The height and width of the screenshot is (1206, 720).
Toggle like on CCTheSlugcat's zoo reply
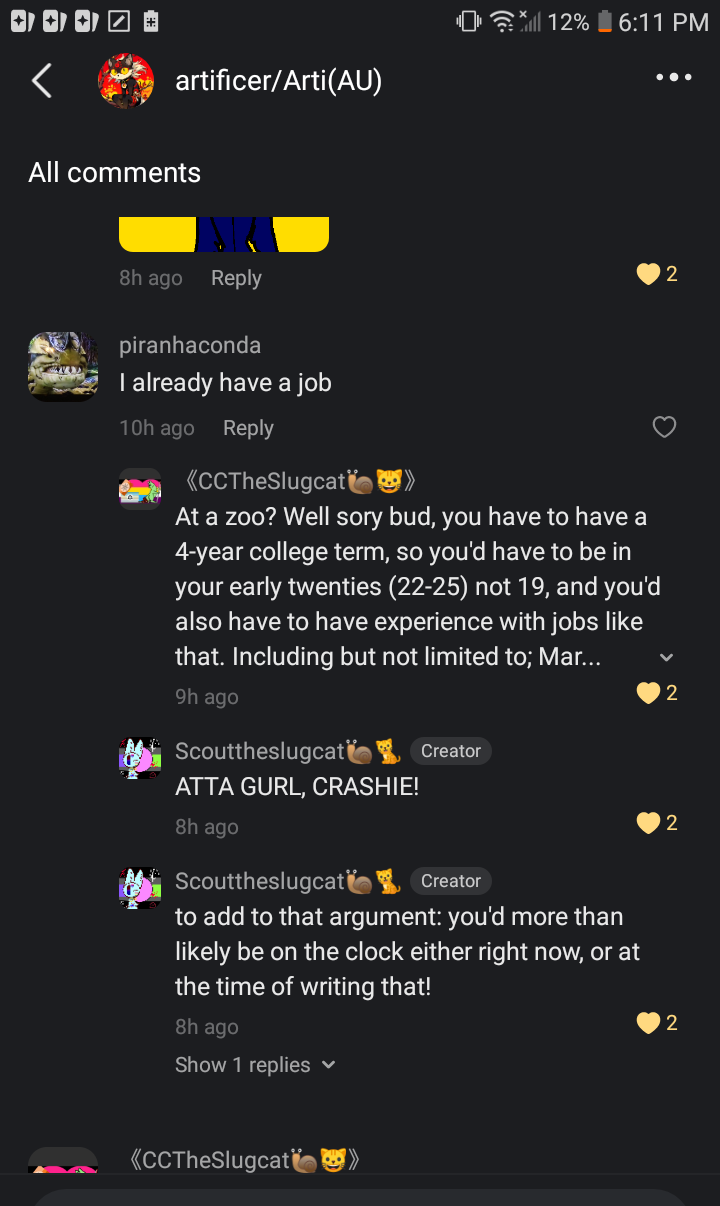[649, 693]
